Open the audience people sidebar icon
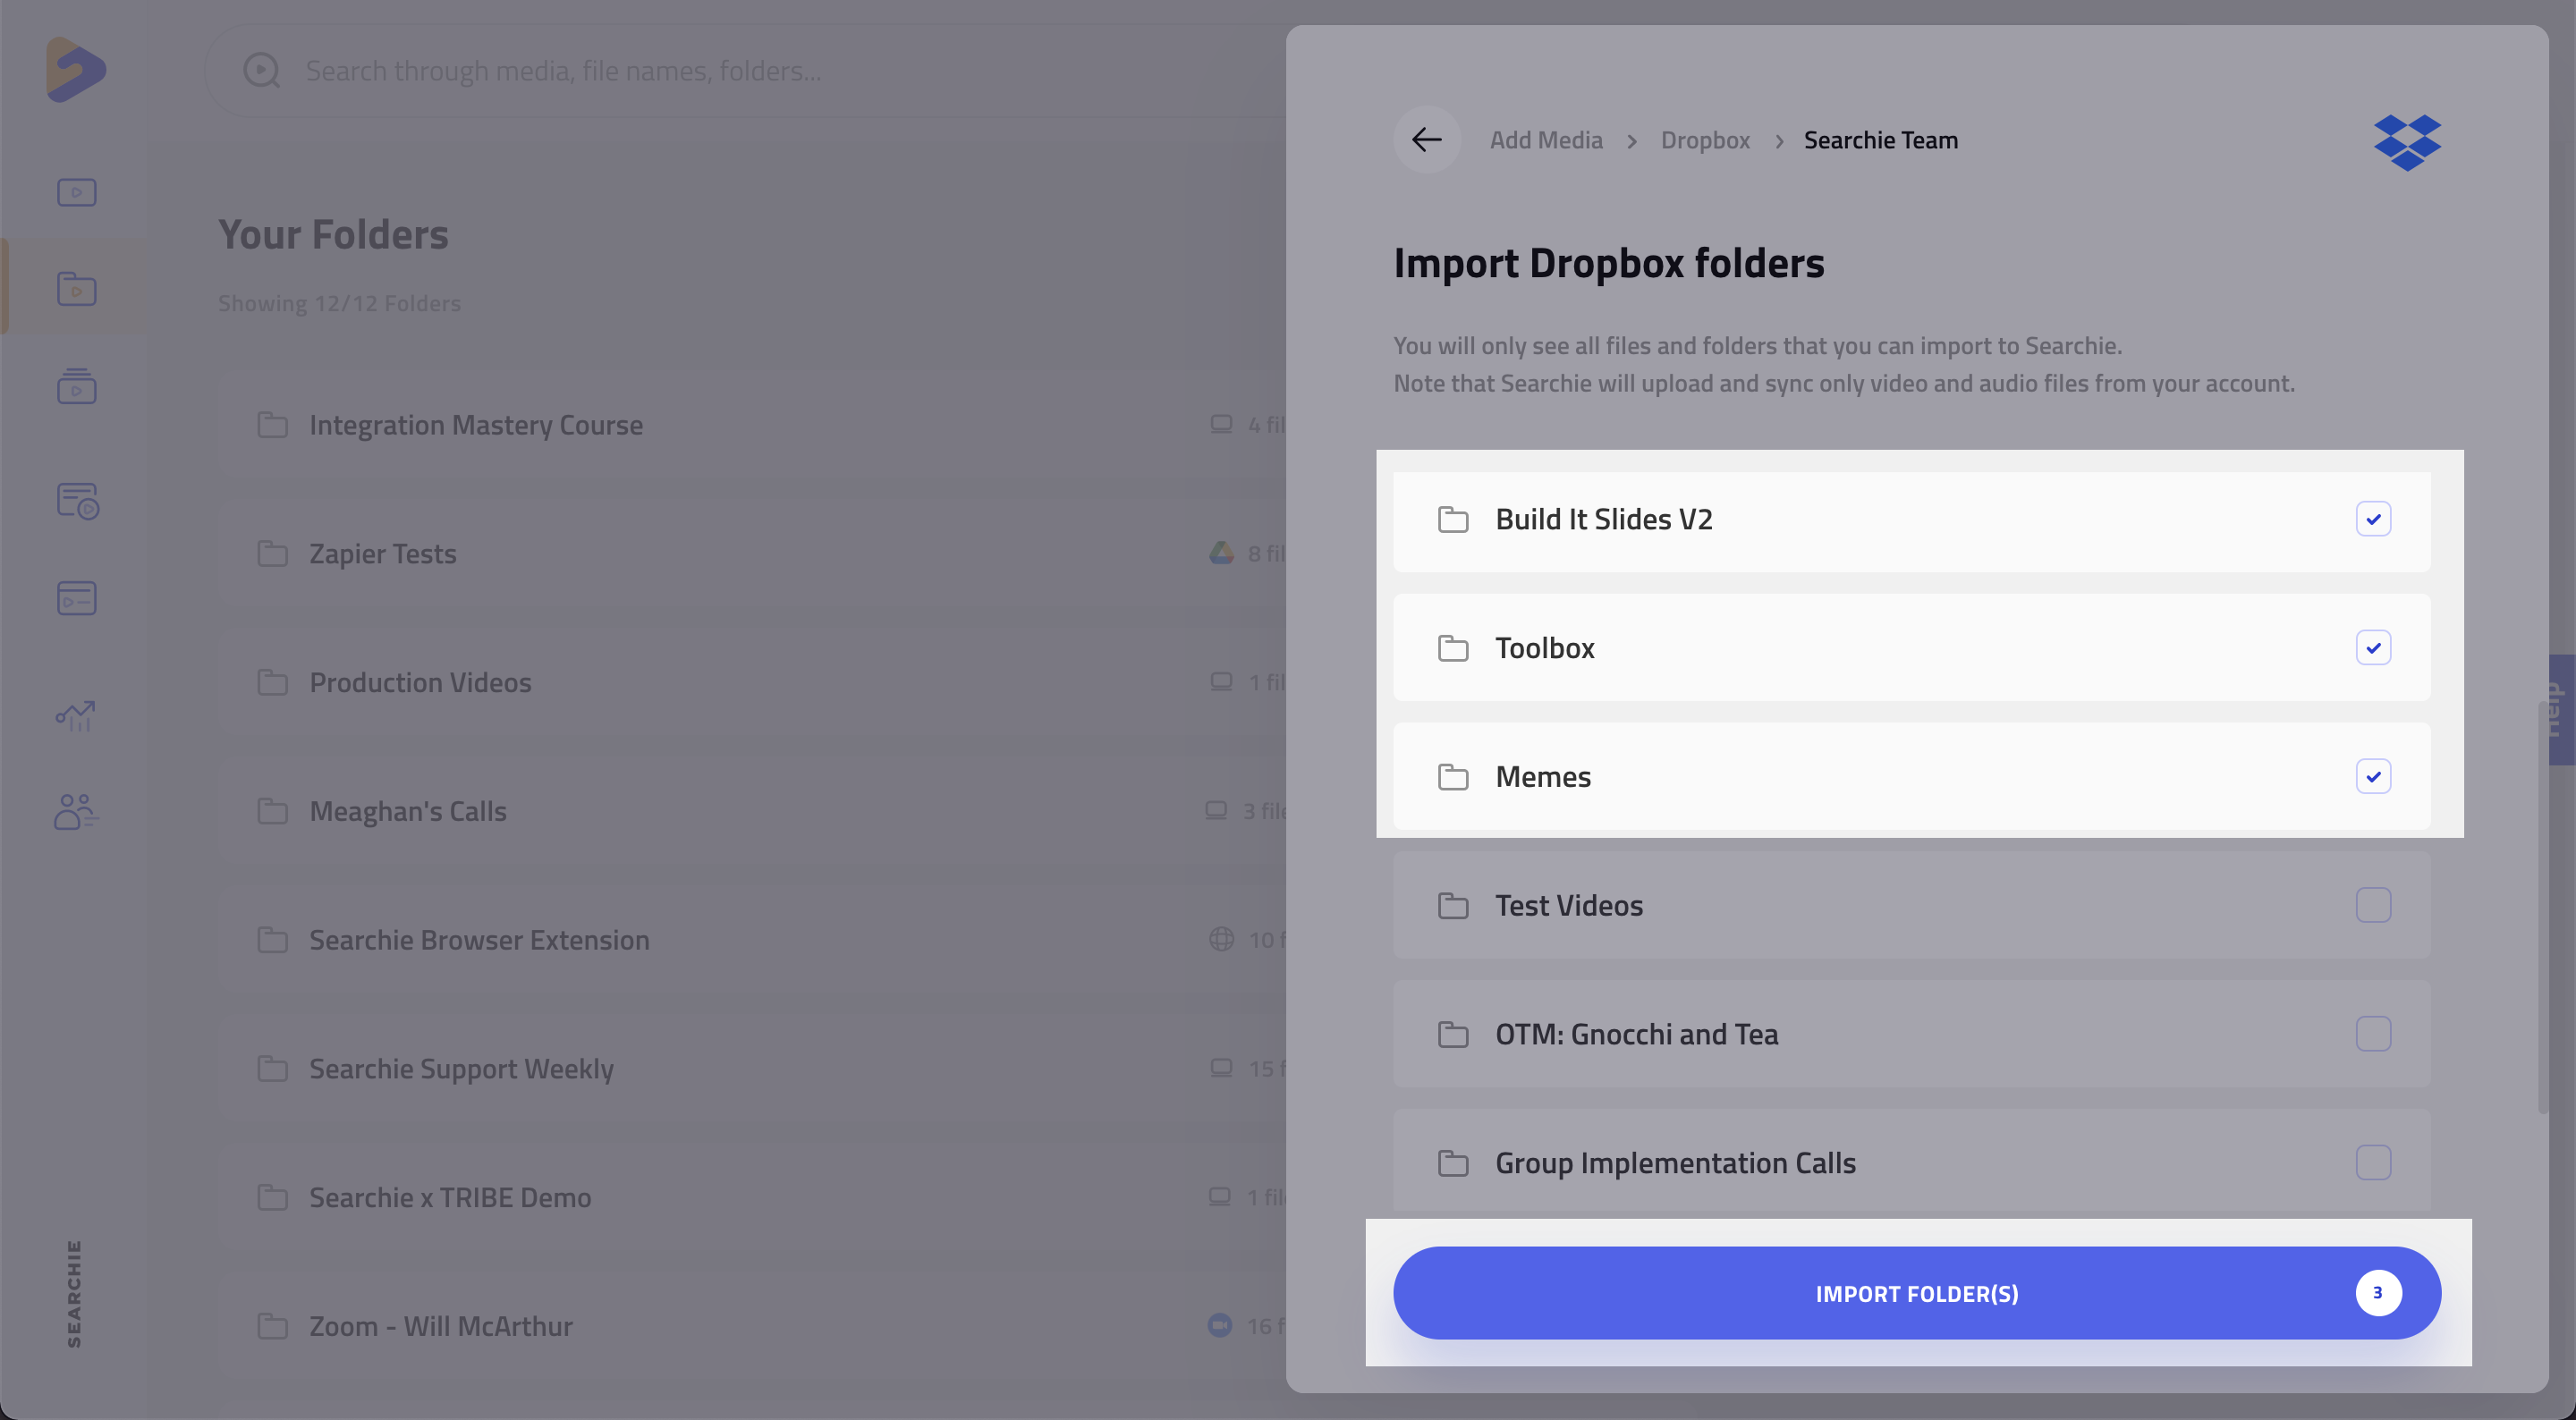 click(x=76, y=811)
